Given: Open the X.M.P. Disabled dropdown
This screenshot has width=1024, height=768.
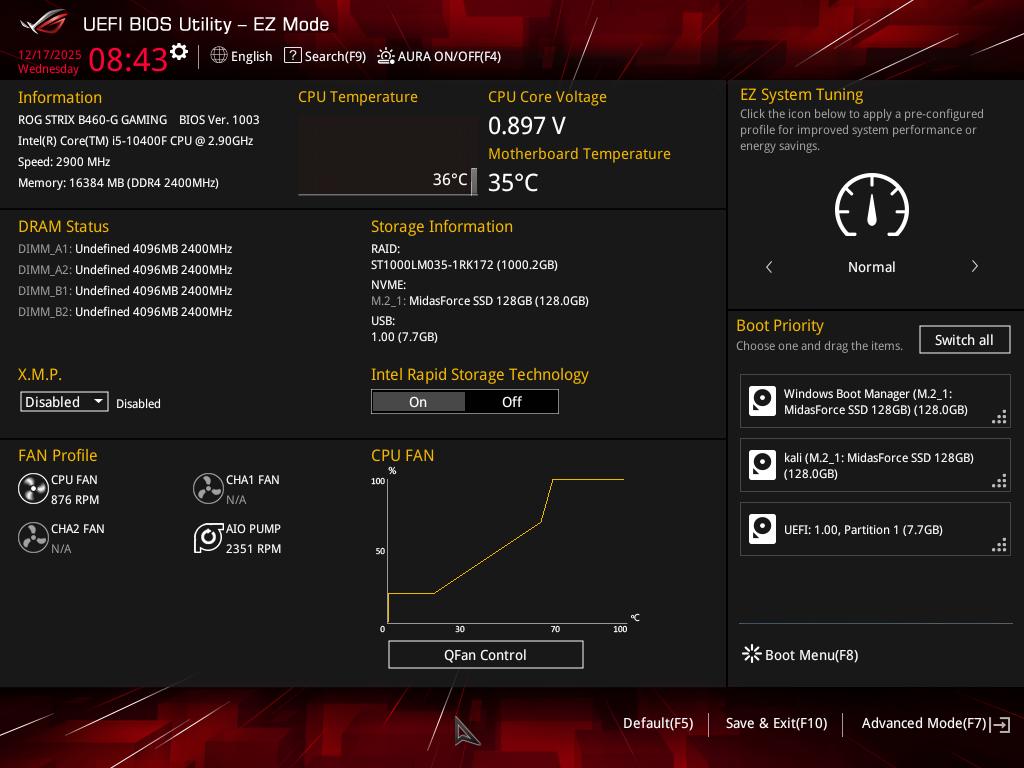Looking at the screenshot, I should tap(65, 402).
